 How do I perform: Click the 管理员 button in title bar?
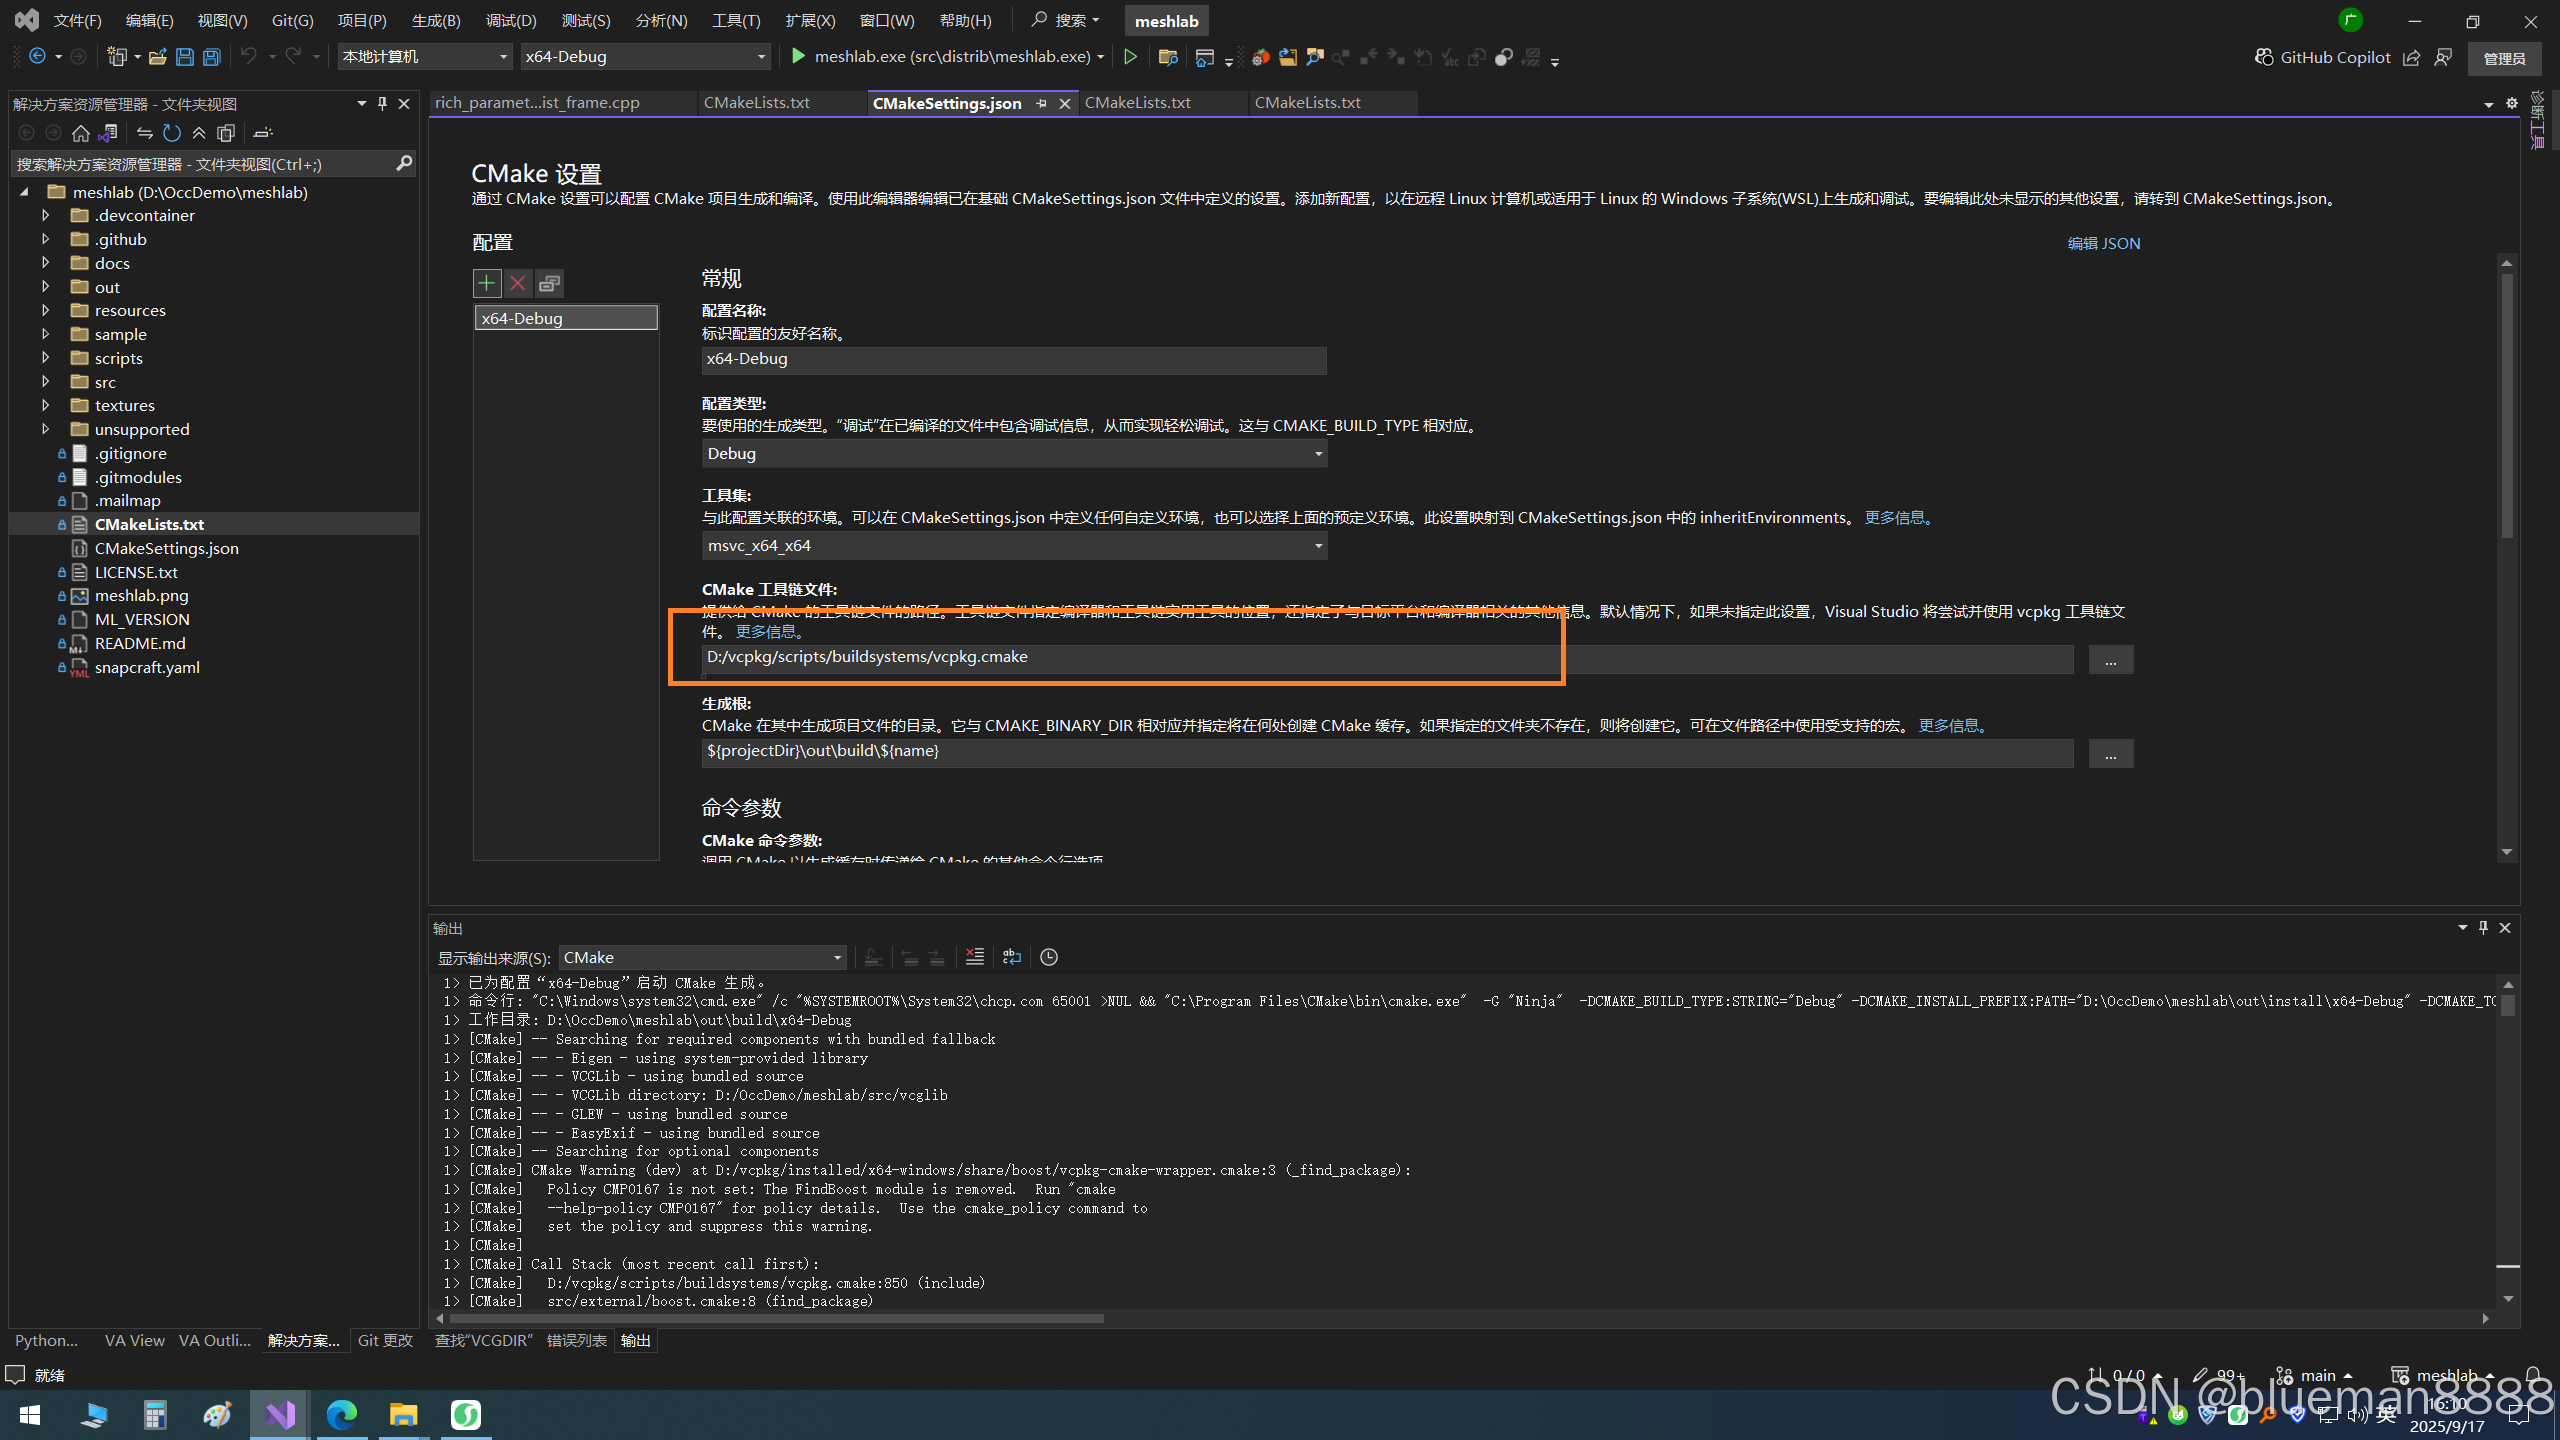pos(2505,58)
